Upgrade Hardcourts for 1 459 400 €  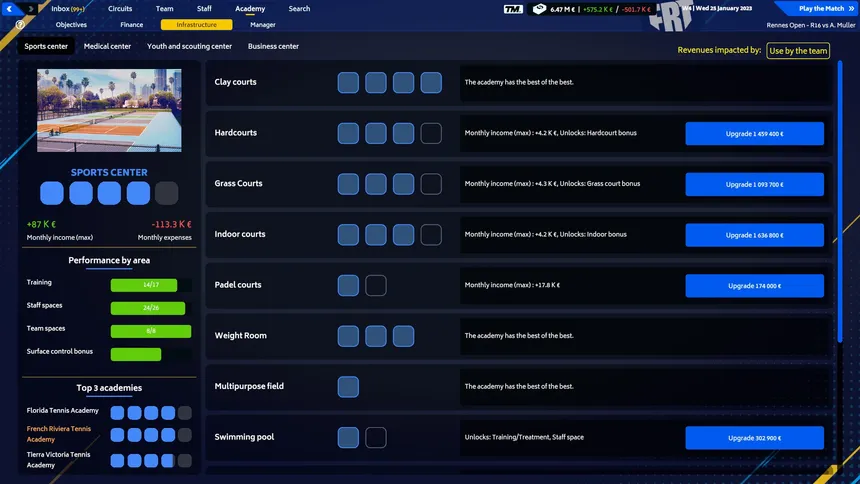(754, 133)
